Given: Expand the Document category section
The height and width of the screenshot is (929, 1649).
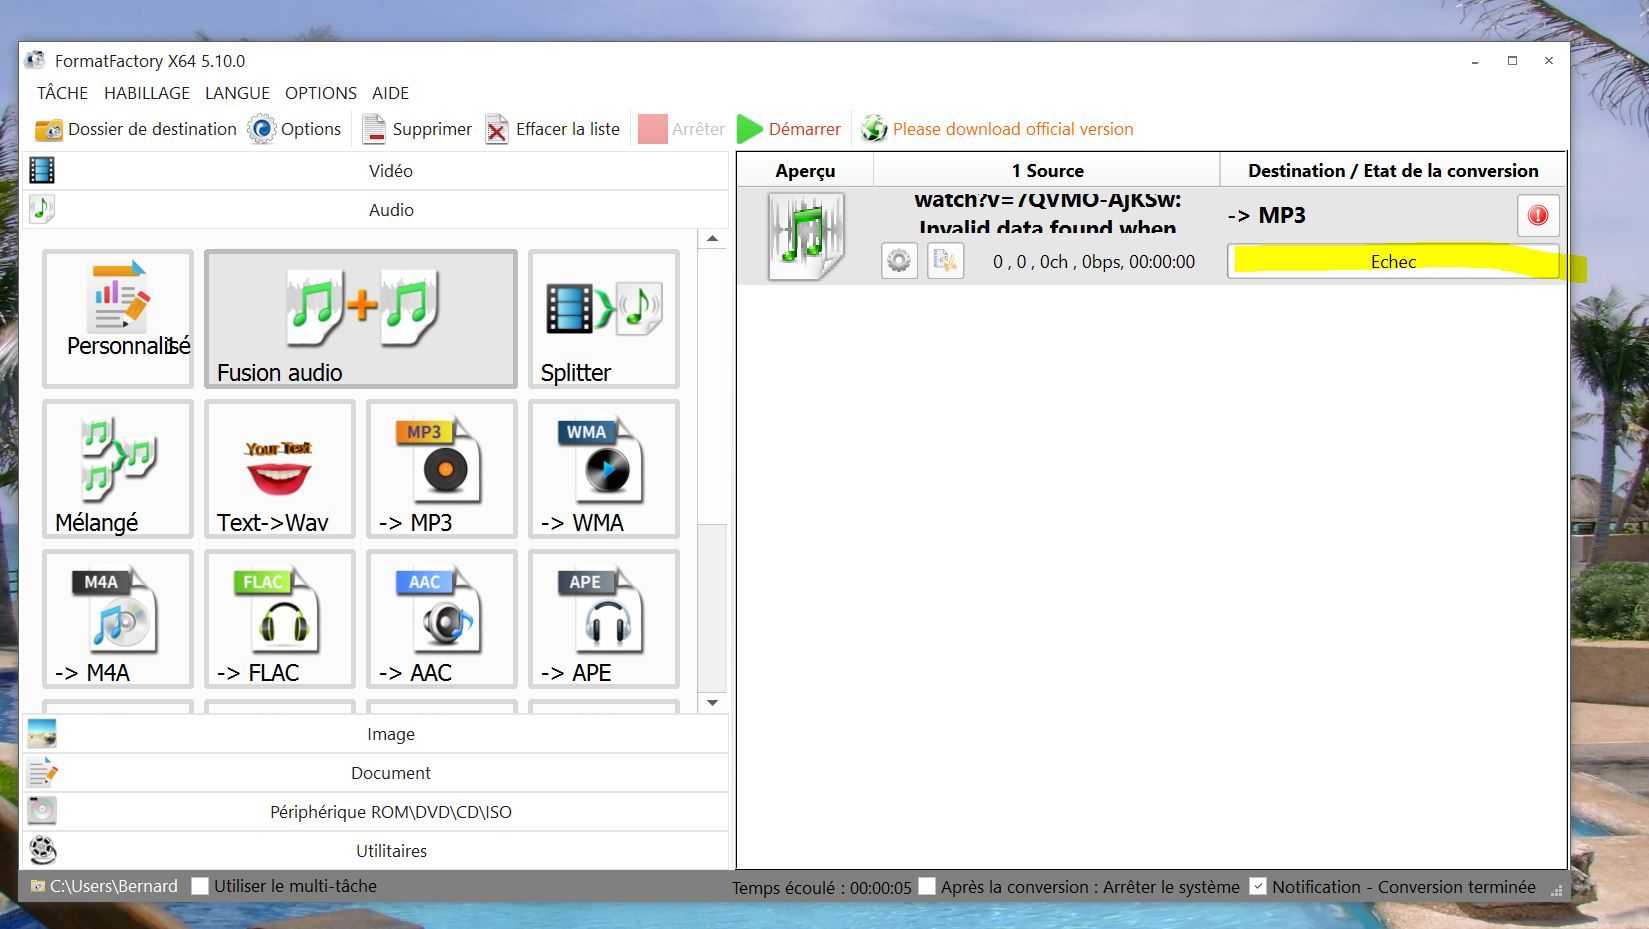Looking at the screenshot, I should click(376, 773).
